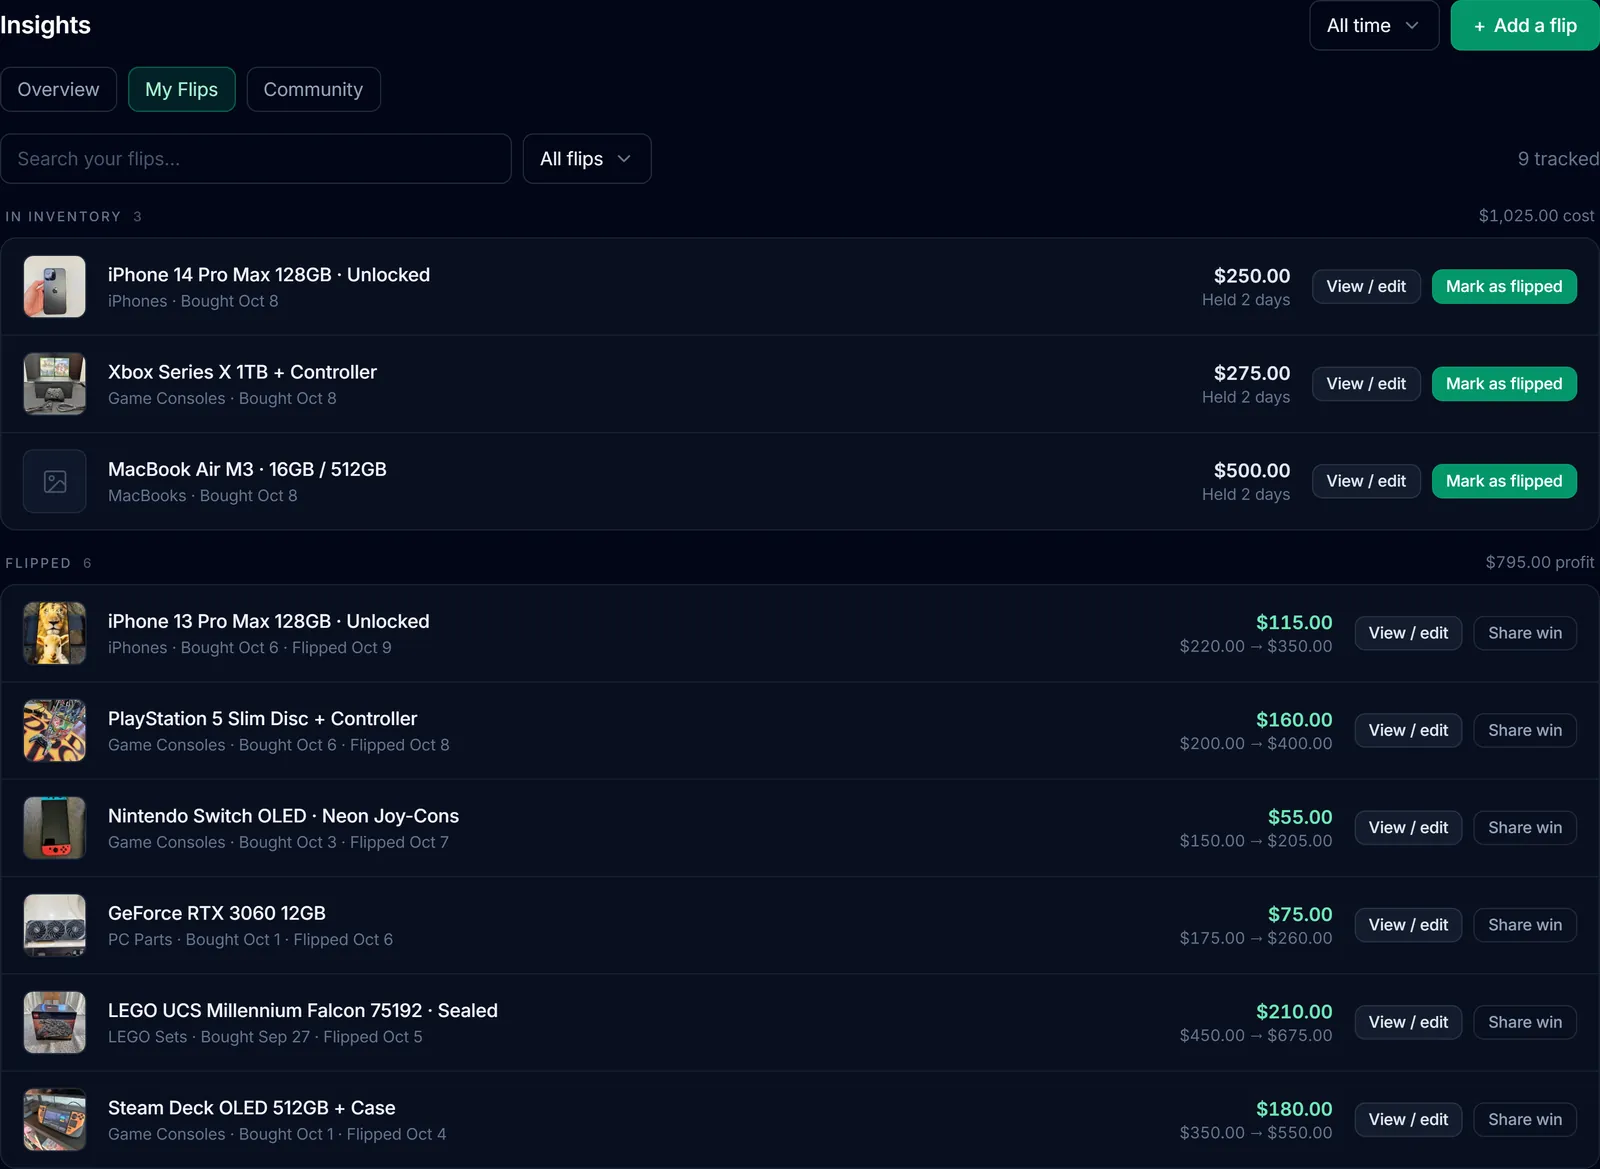View / edit the MacBook Air M3
Image resolution: width=1600 pixels, height=1169 pixels.
click(1366, 481)
